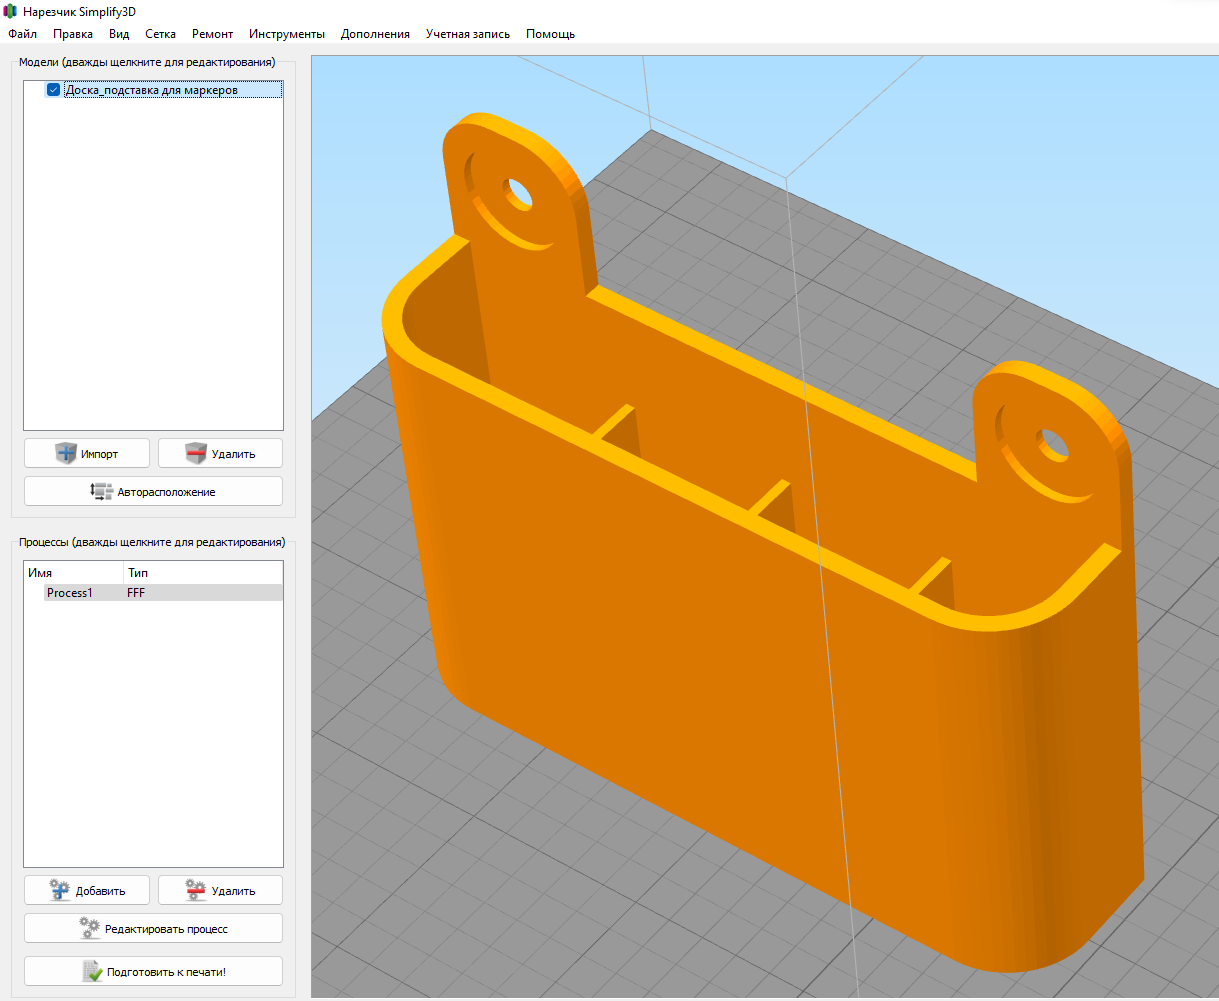Click the Edit process gears icon
The image size is (1219, 1001).
tap(90, 929)
